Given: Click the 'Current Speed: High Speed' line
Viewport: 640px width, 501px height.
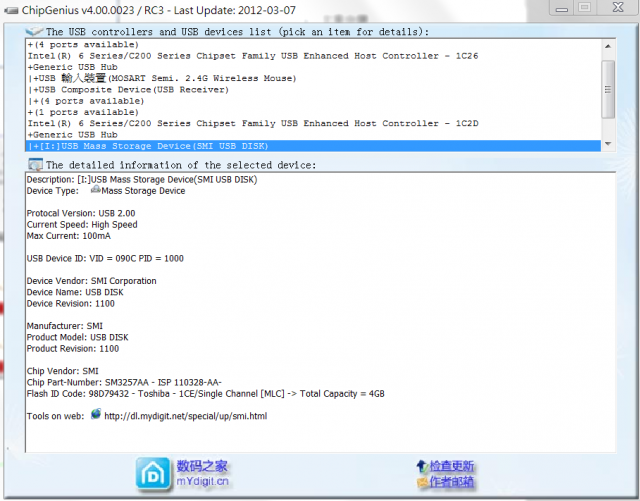Looking at the screenshot, I should tap(82, 225).
